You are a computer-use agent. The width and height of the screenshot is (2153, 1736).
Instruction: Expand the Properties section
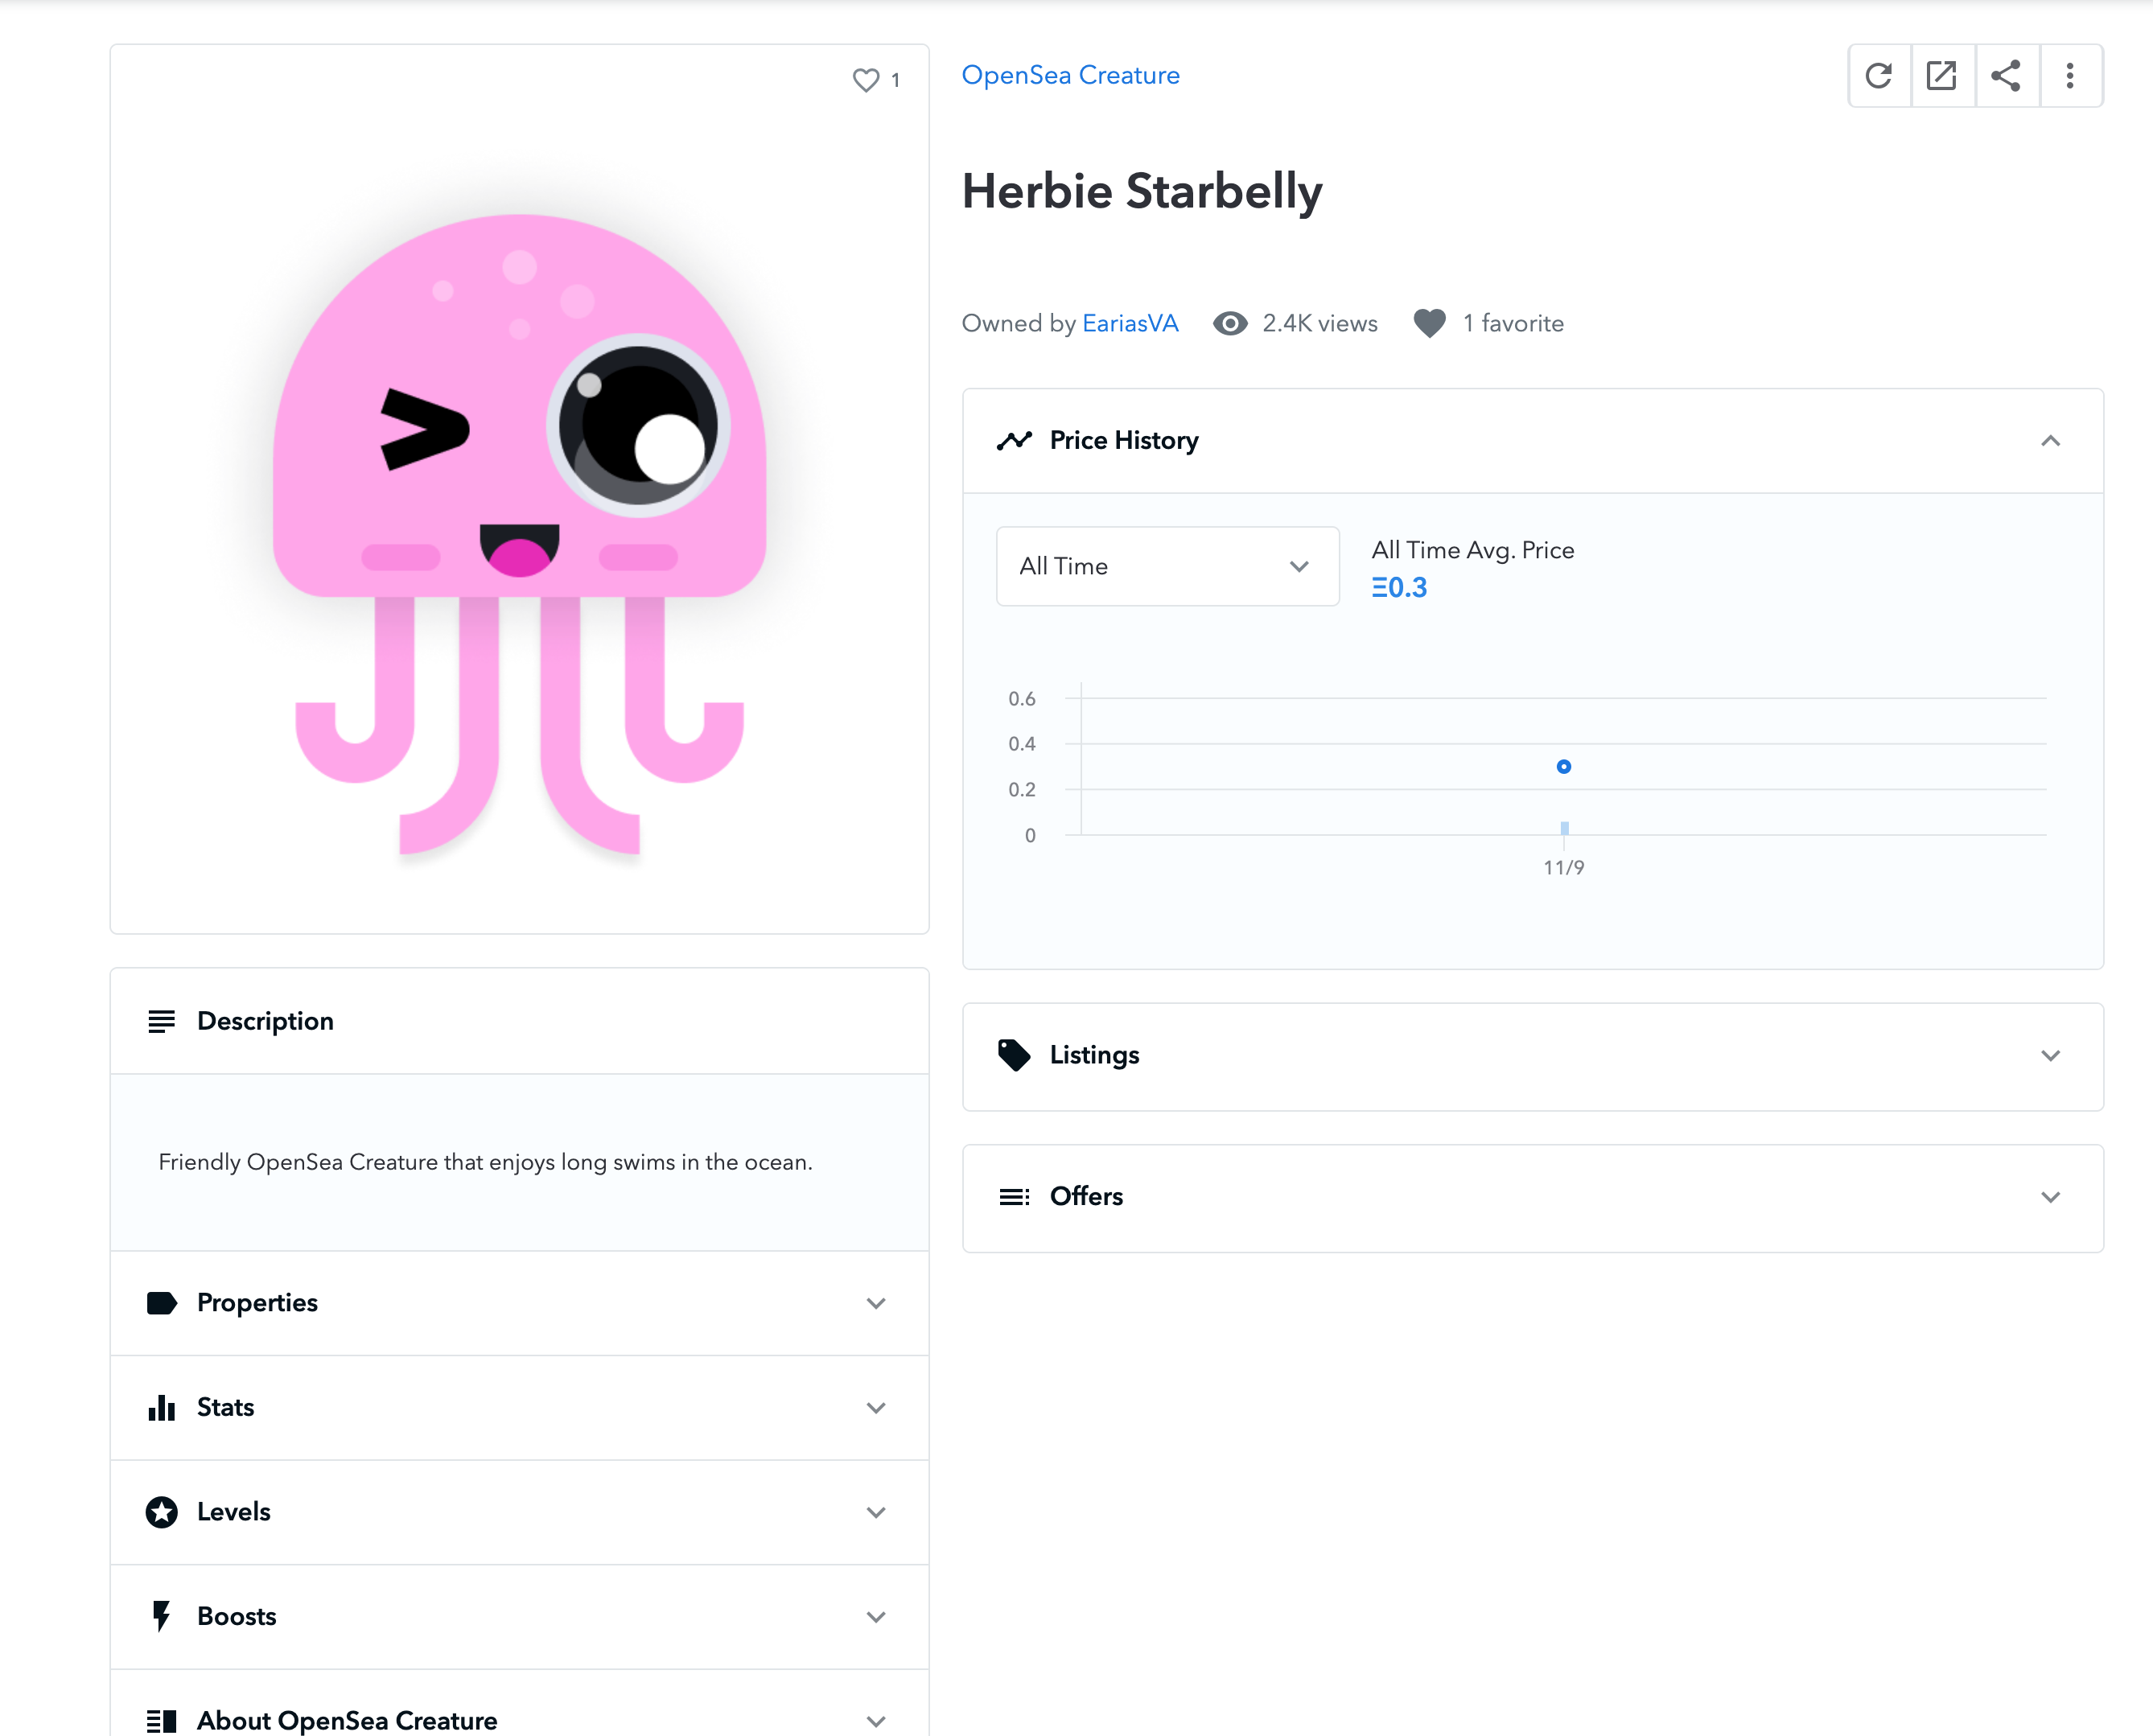point(875,1303)
